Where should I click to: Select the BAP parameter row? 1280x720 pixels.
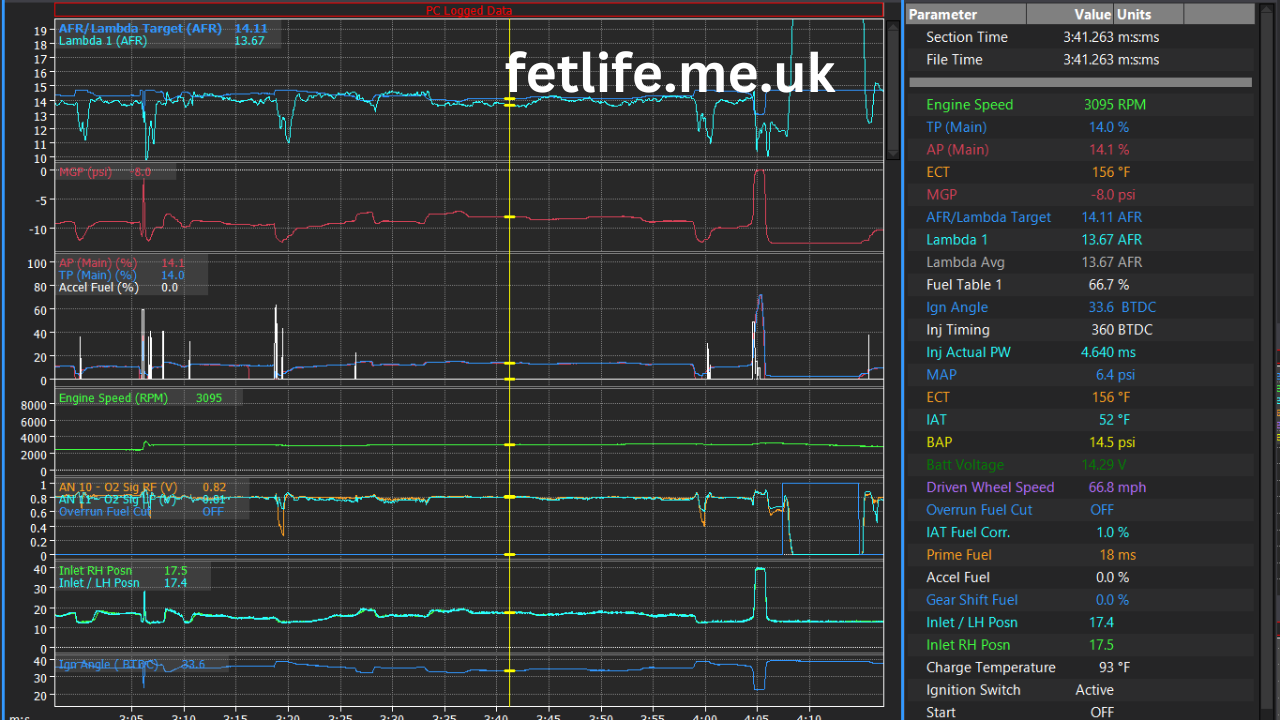1080,442
